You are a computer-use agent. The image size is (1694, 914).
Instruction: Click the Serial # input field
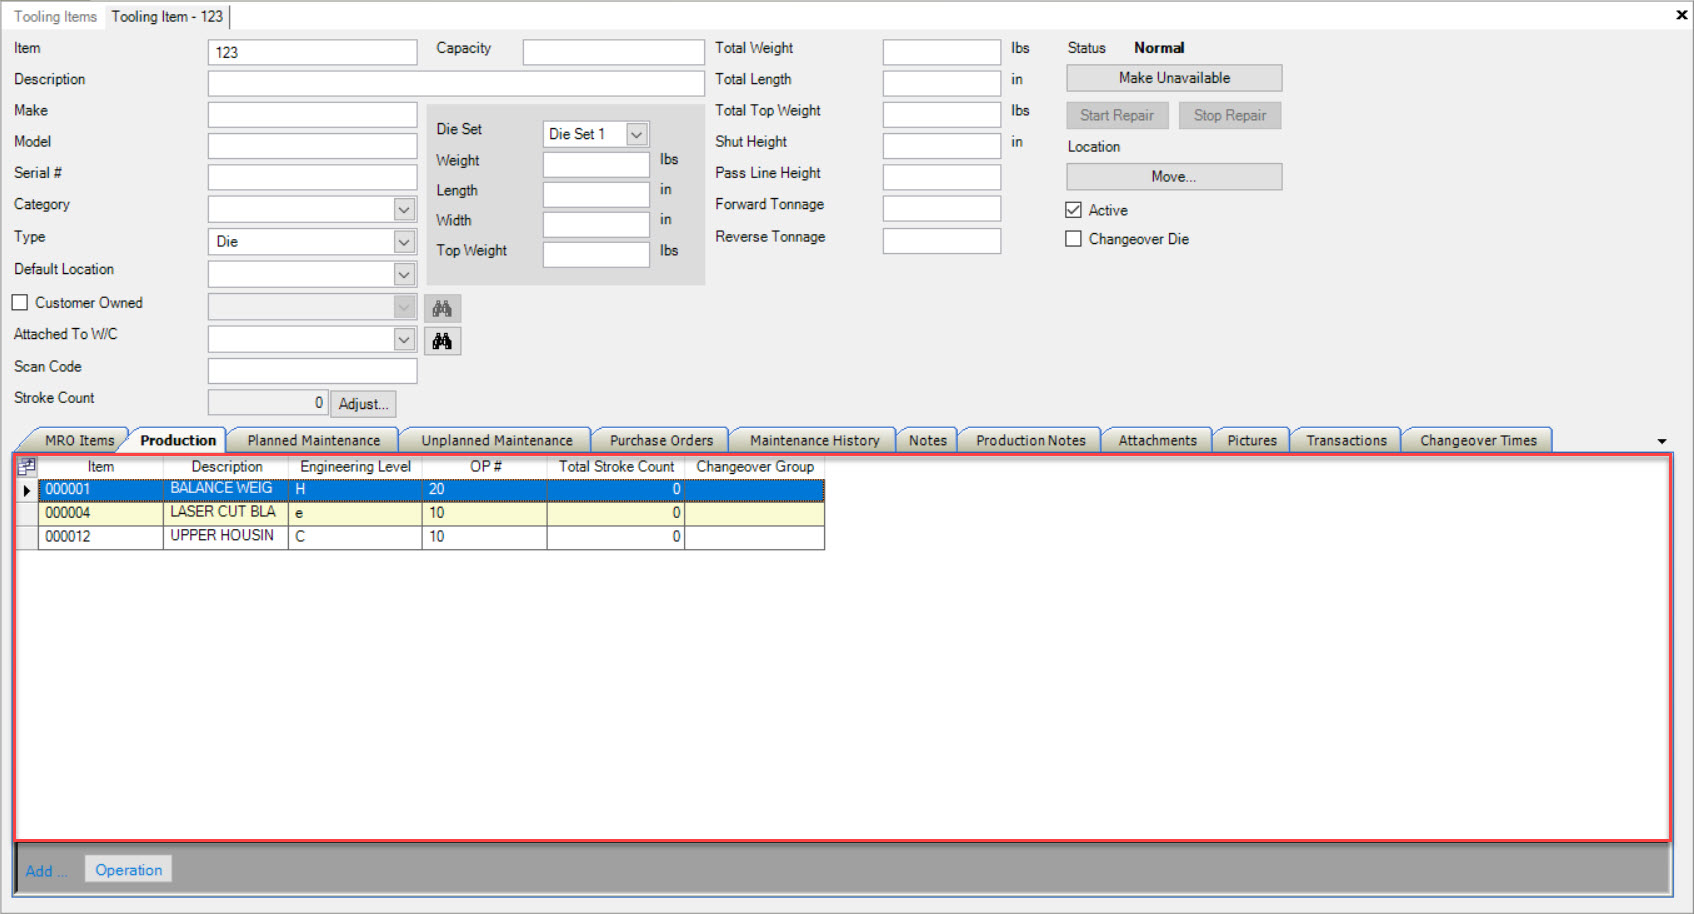coord(312,177)
